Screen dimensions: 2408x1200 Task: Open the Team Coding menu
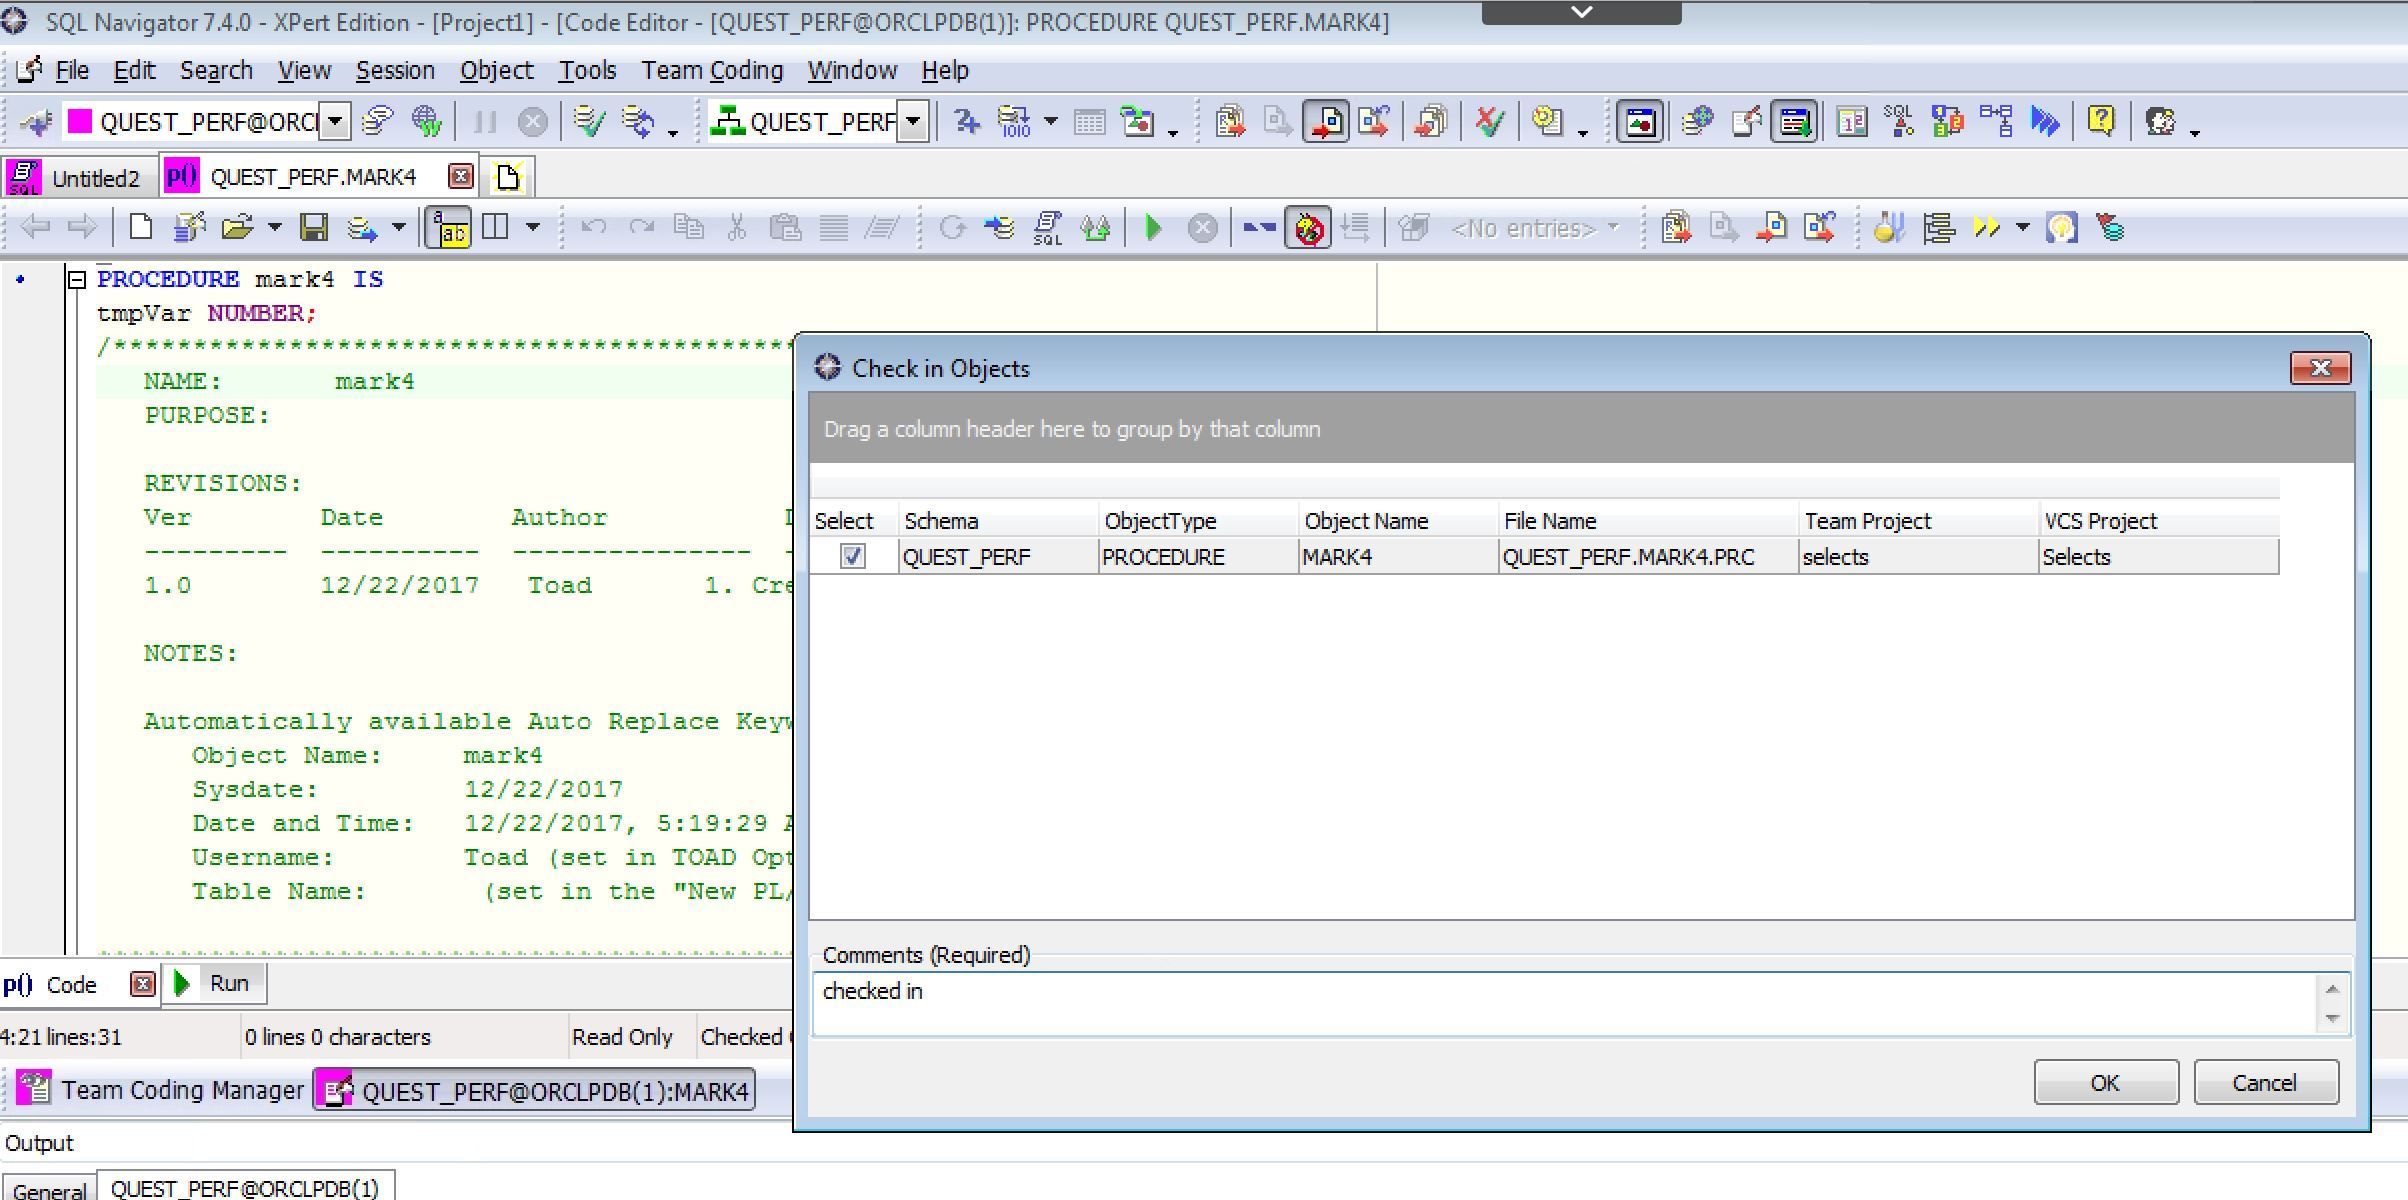coord(712,70)
